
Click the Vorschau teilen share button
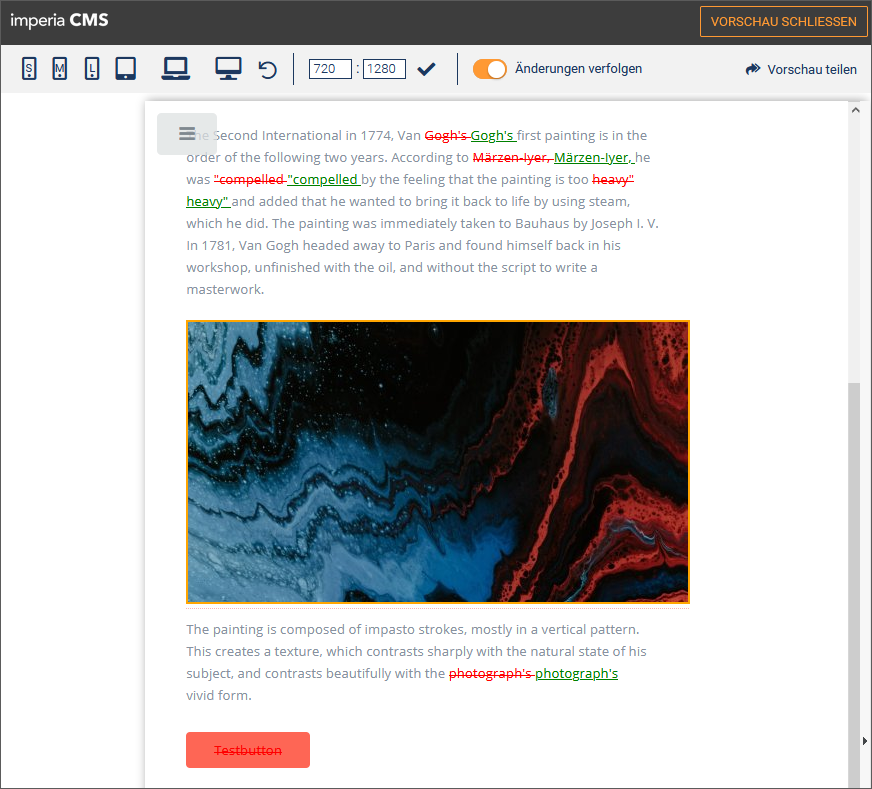[x=801, y=70]
